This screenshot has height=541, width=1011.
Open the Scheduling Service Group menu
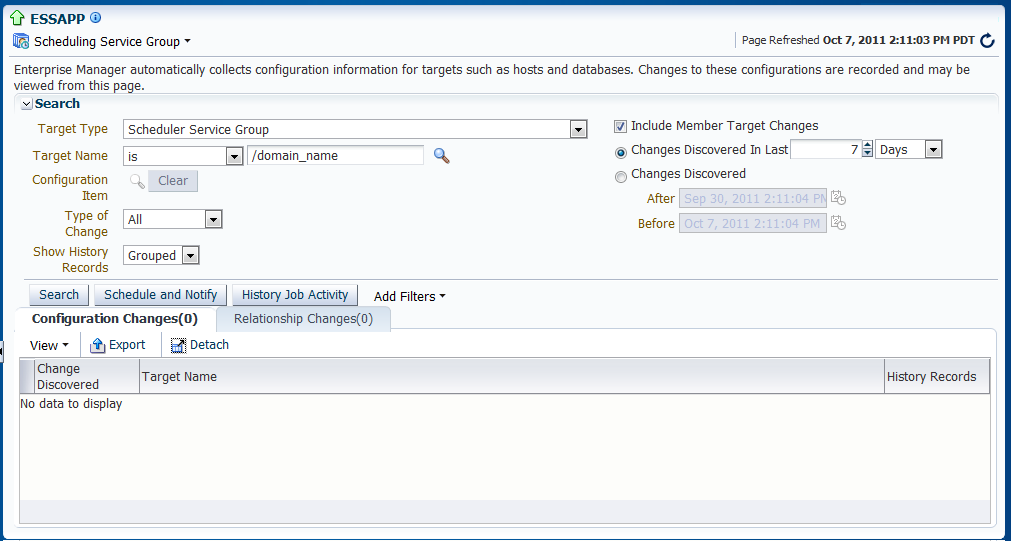pos(112,41)
